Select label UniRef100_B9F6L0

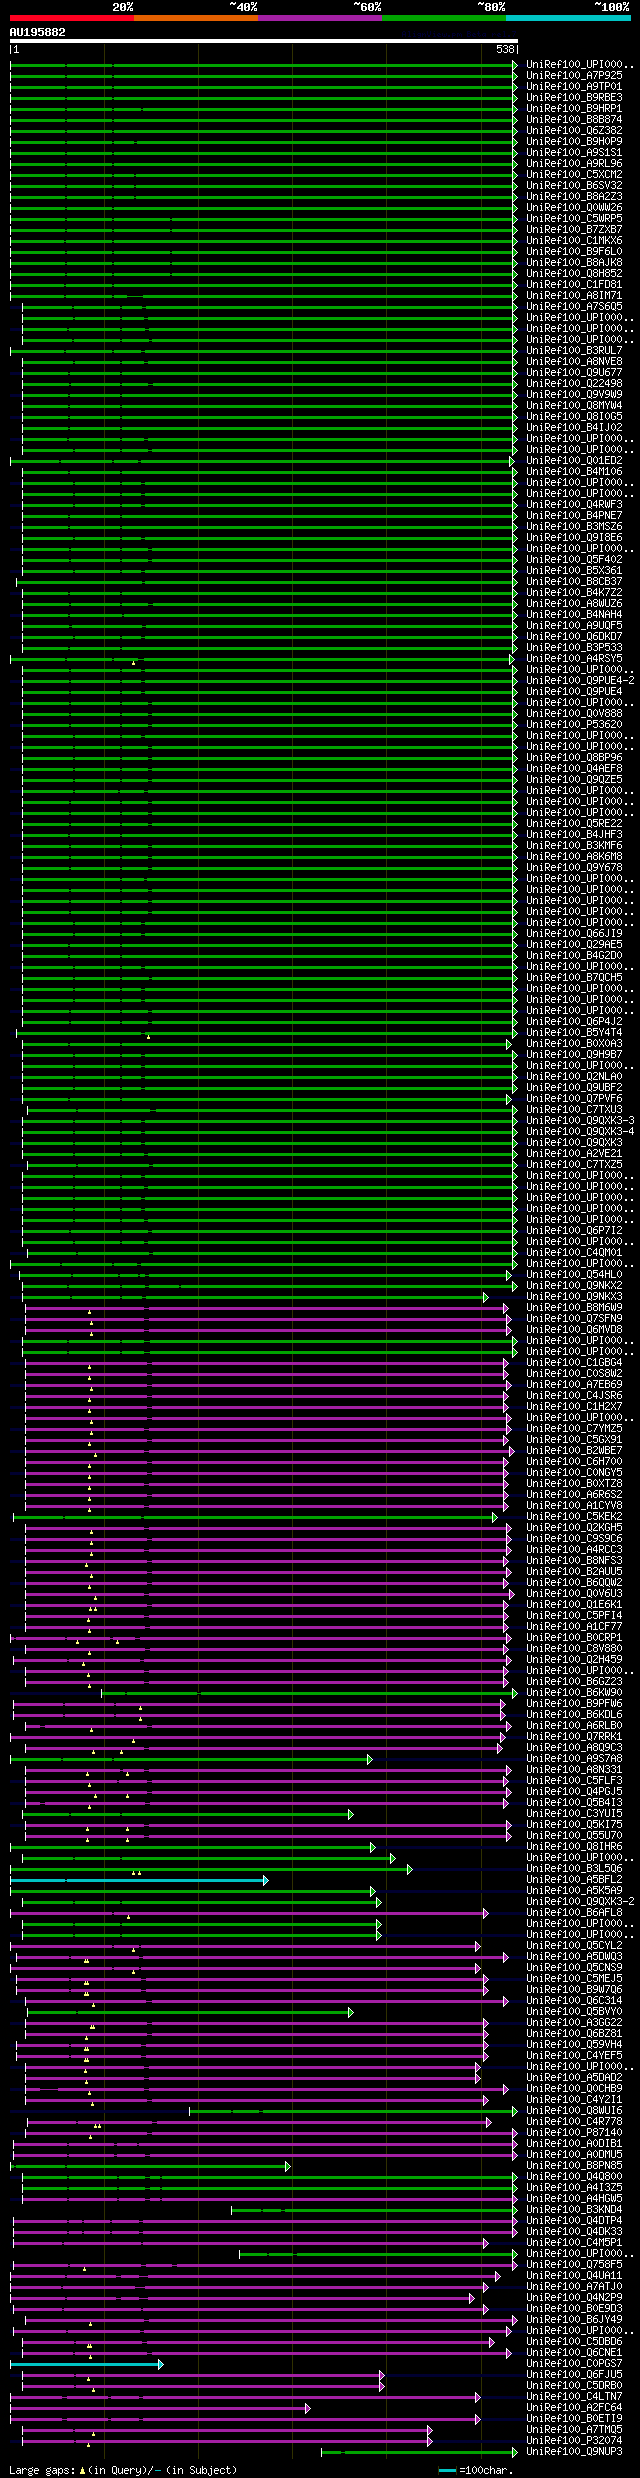(x=574, y=251)
